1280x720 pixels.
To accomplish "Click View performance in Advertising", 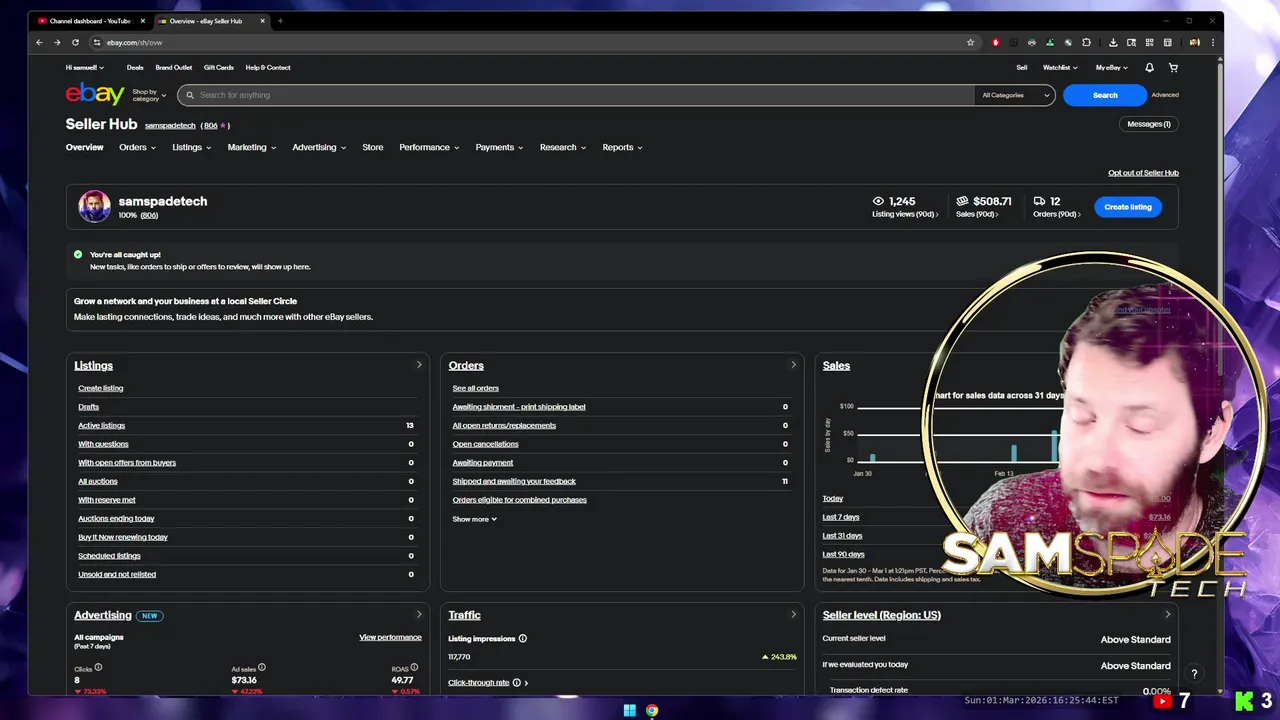I will [x=390, y=637].
